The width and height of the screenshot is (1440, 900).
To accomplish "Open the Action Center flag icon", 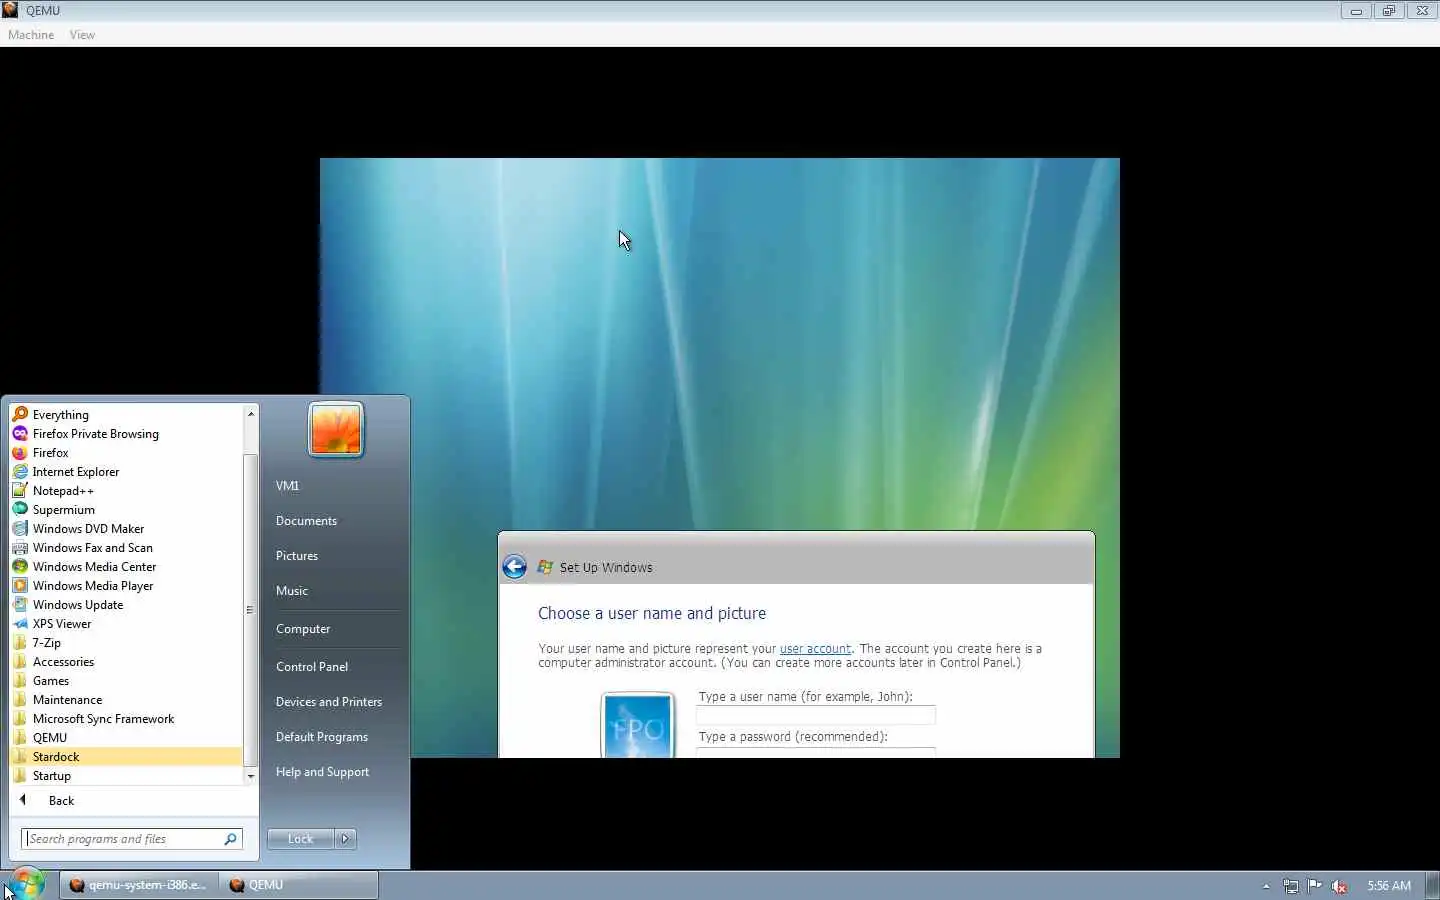I will pos(1315,886).
